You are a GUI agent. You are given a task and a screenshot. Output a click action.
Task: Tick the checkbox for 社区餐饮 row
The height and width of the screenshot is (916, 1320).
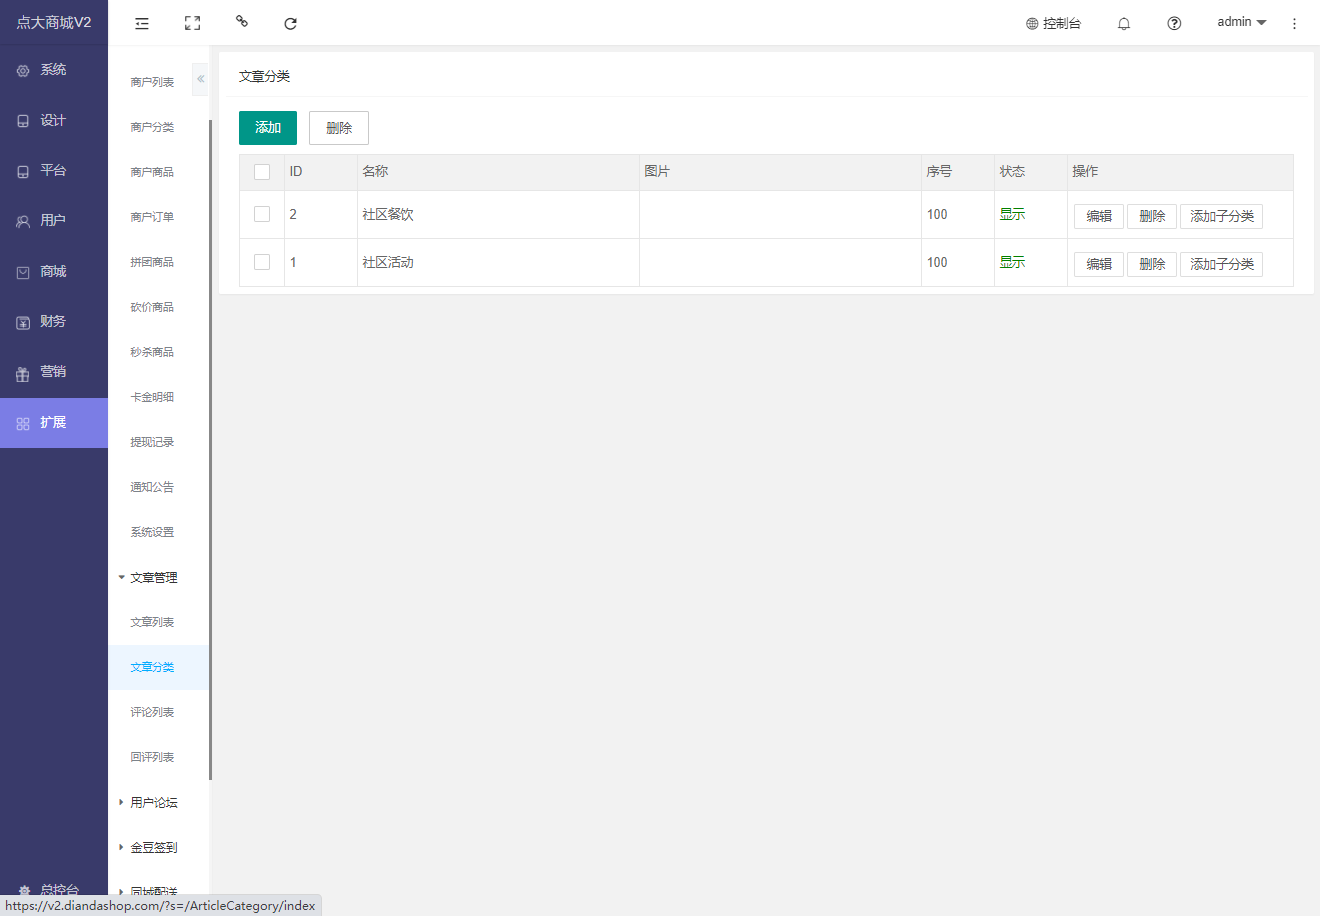click(262, 214)
